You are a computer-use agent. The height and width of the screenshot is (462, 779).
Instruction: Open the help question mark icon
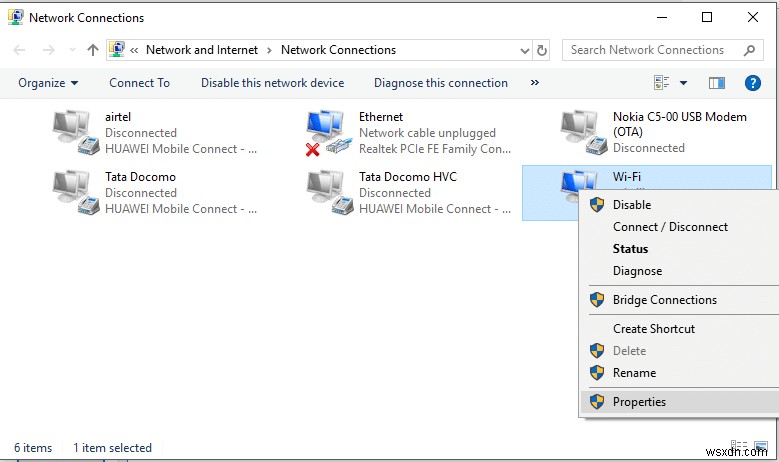coord(753,83)
